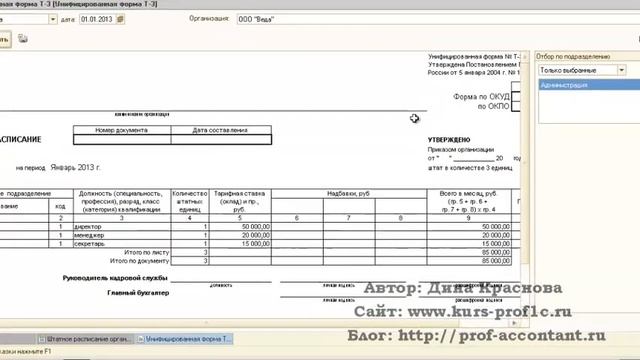Open the calendar picker next to date 01.01.2013

120,19
